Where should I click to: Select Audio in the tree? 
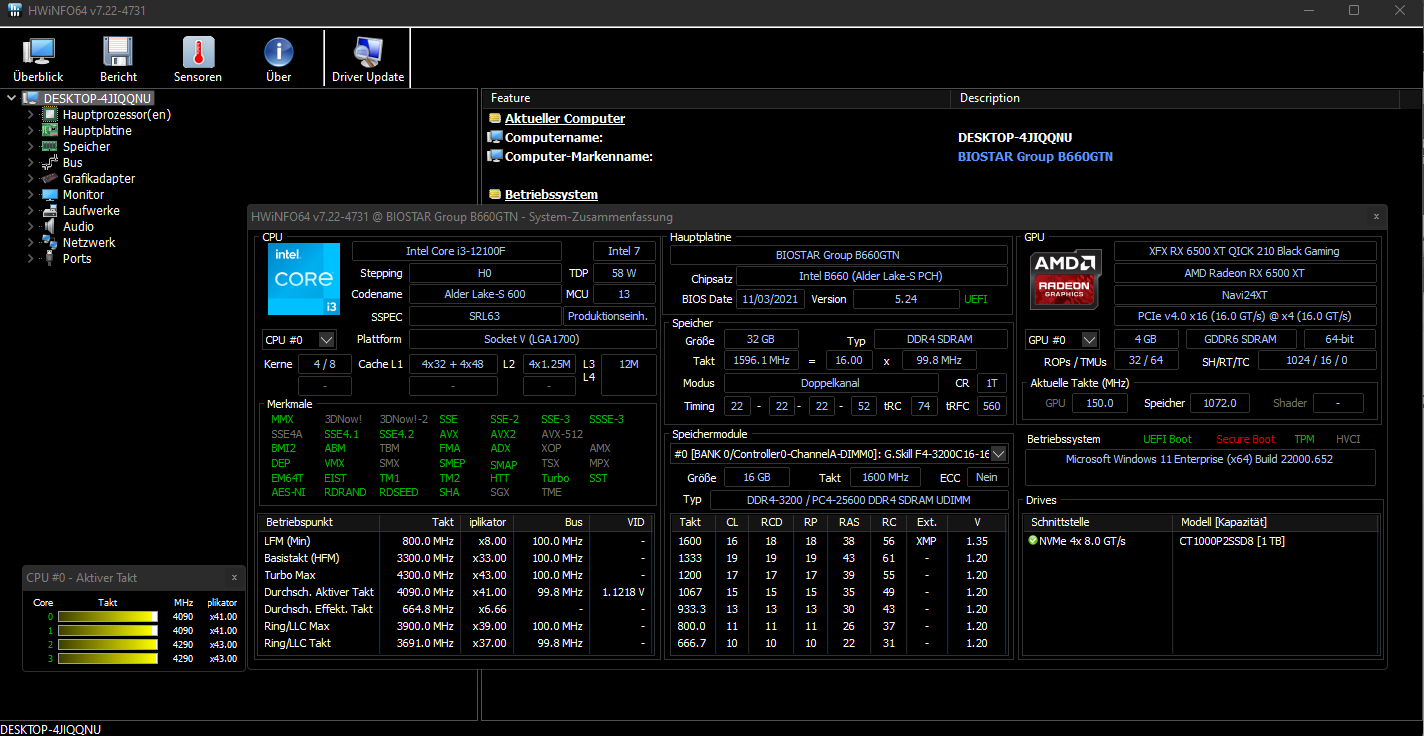pos(78,227)
